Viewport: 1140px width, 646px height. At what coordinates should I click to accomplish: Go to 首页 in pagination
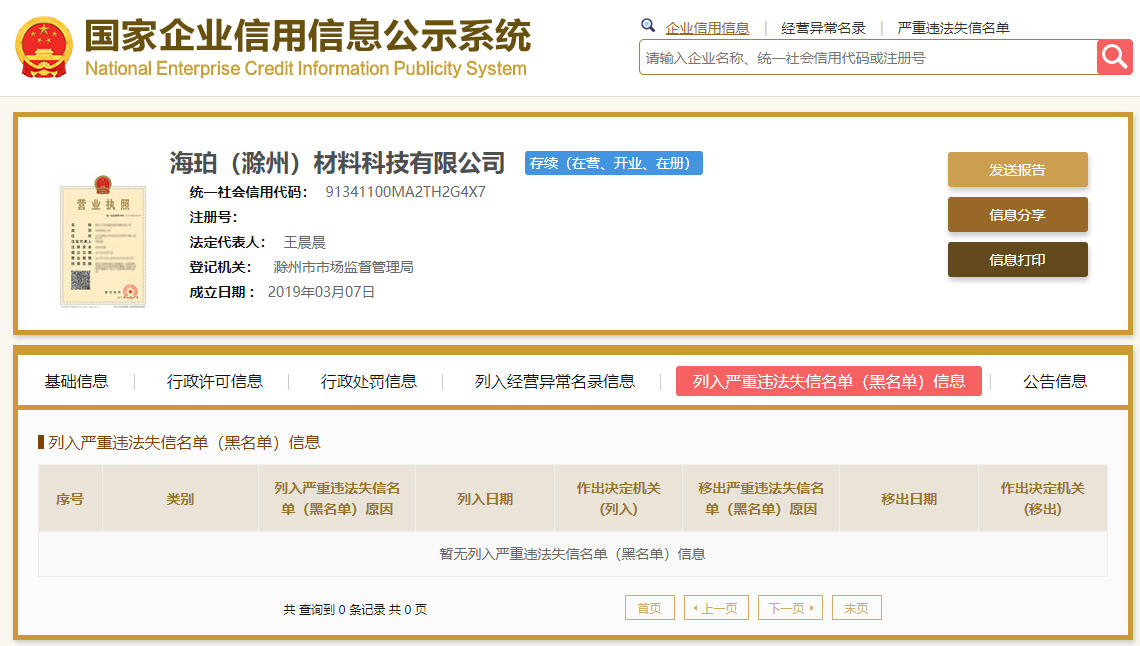coord(649,608)
